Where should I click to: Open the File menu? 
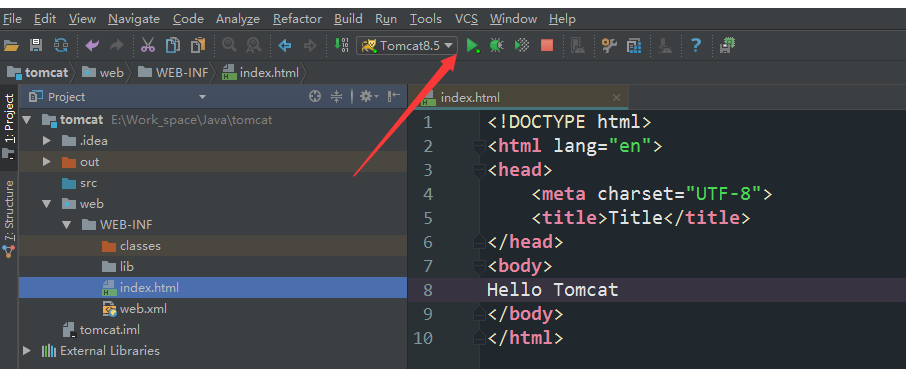pos(12,19)
